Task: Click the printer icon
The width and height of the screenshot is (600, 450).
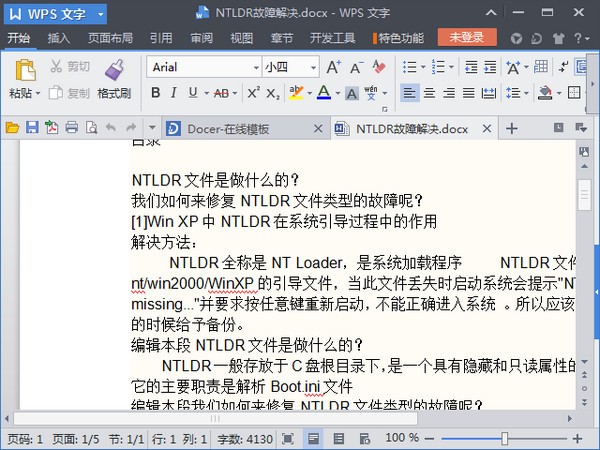Action: (72, 127)
